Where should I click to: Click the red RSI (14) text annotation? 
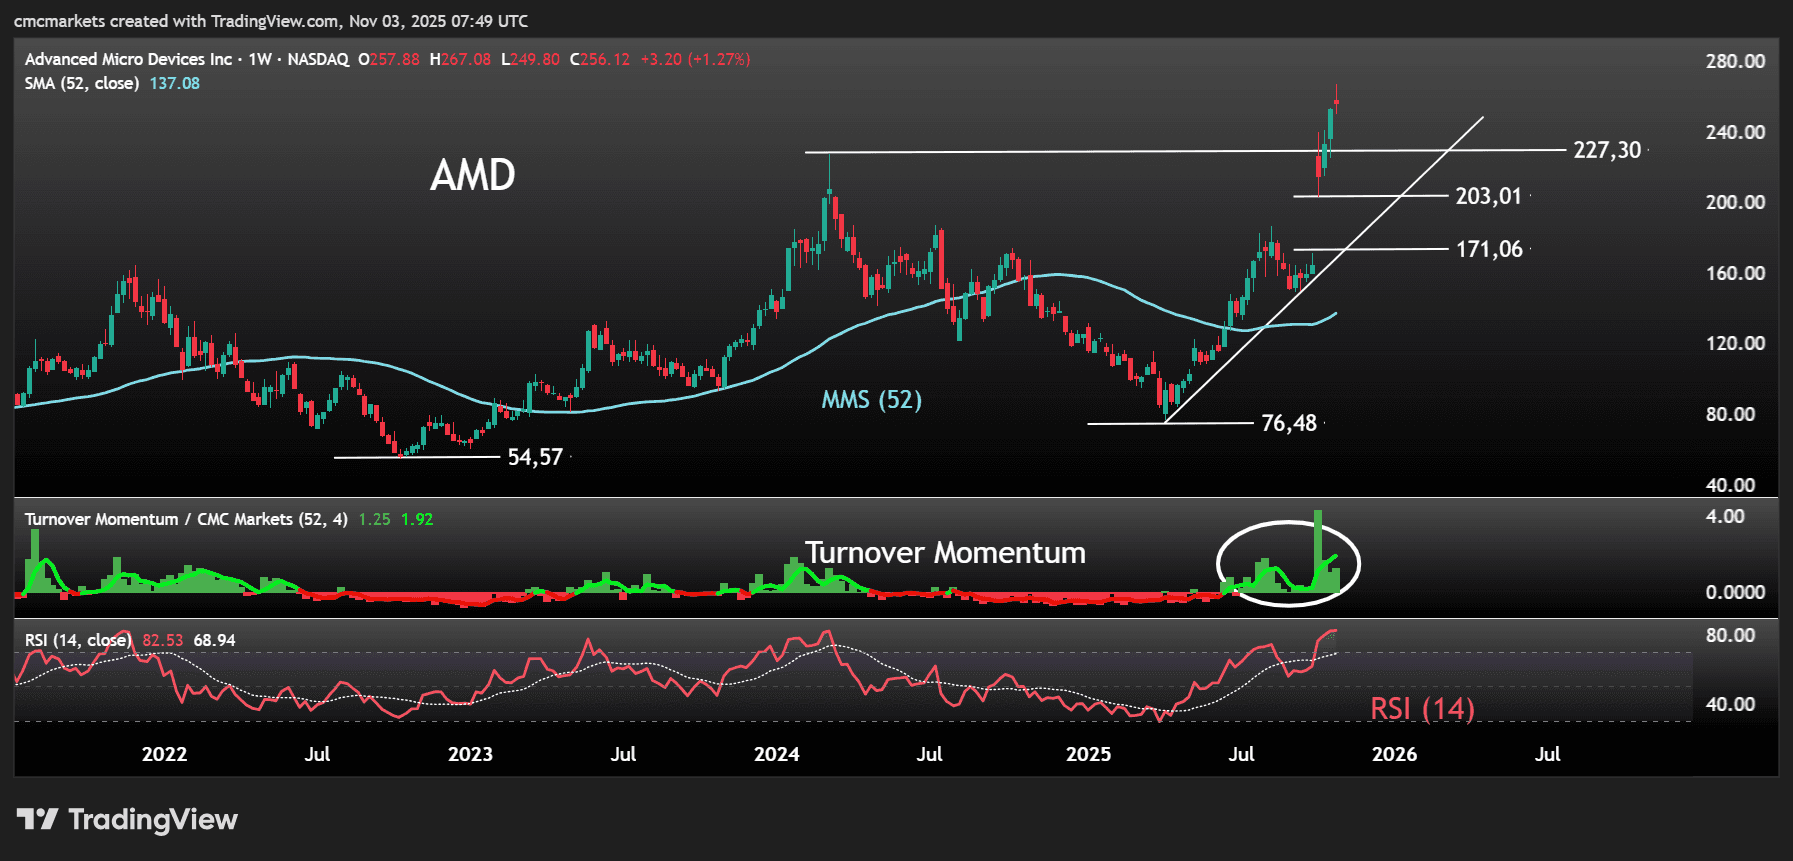click(1422, 709)
